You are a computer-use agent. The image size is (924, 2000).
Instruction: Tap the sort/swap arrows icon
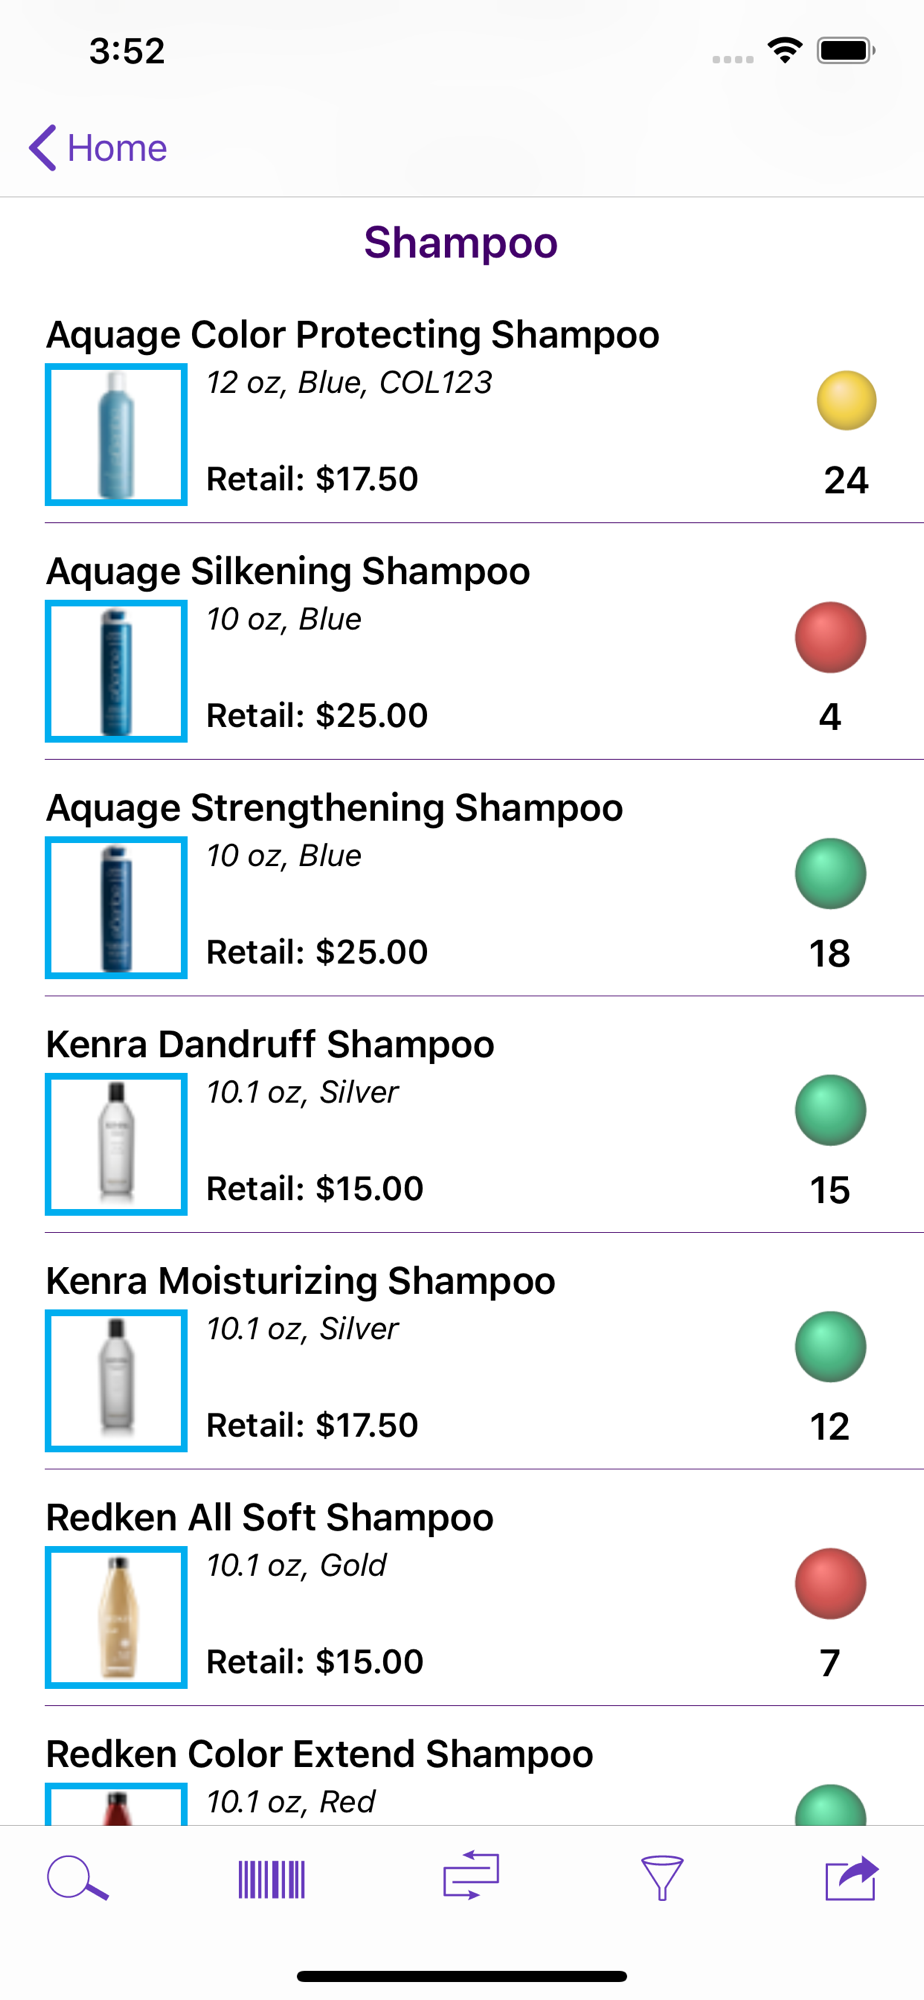[x=471, y=1876]
